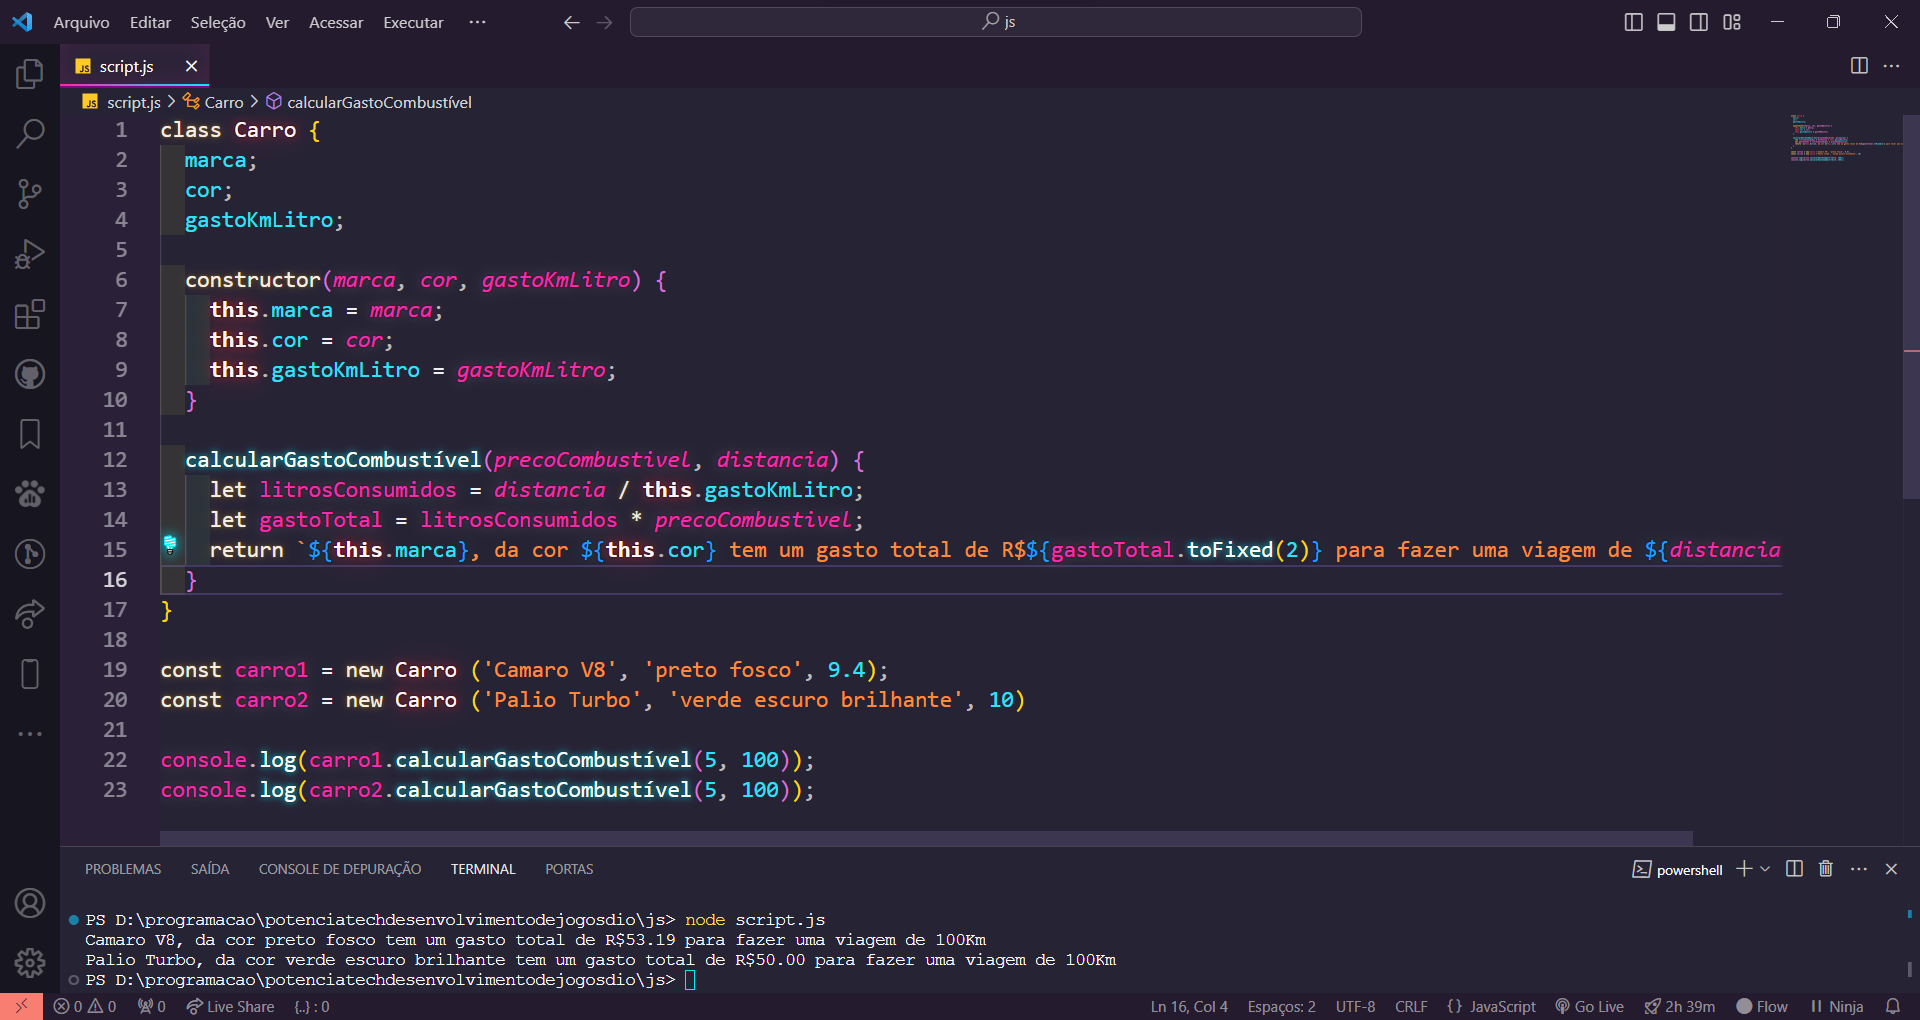Toggle the primary sidebar visibility
The width and height of the screenshot is (1920, 1020).
[1633, 20]
